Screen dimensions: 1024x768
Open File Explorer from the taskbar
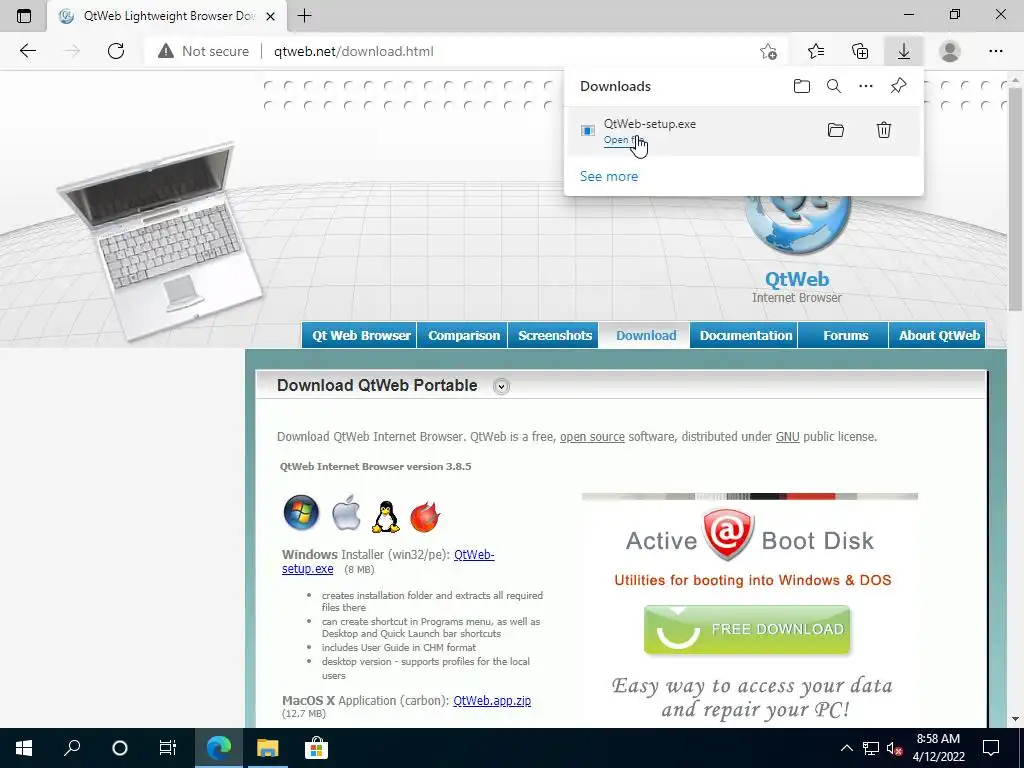(x=267, y=748)
